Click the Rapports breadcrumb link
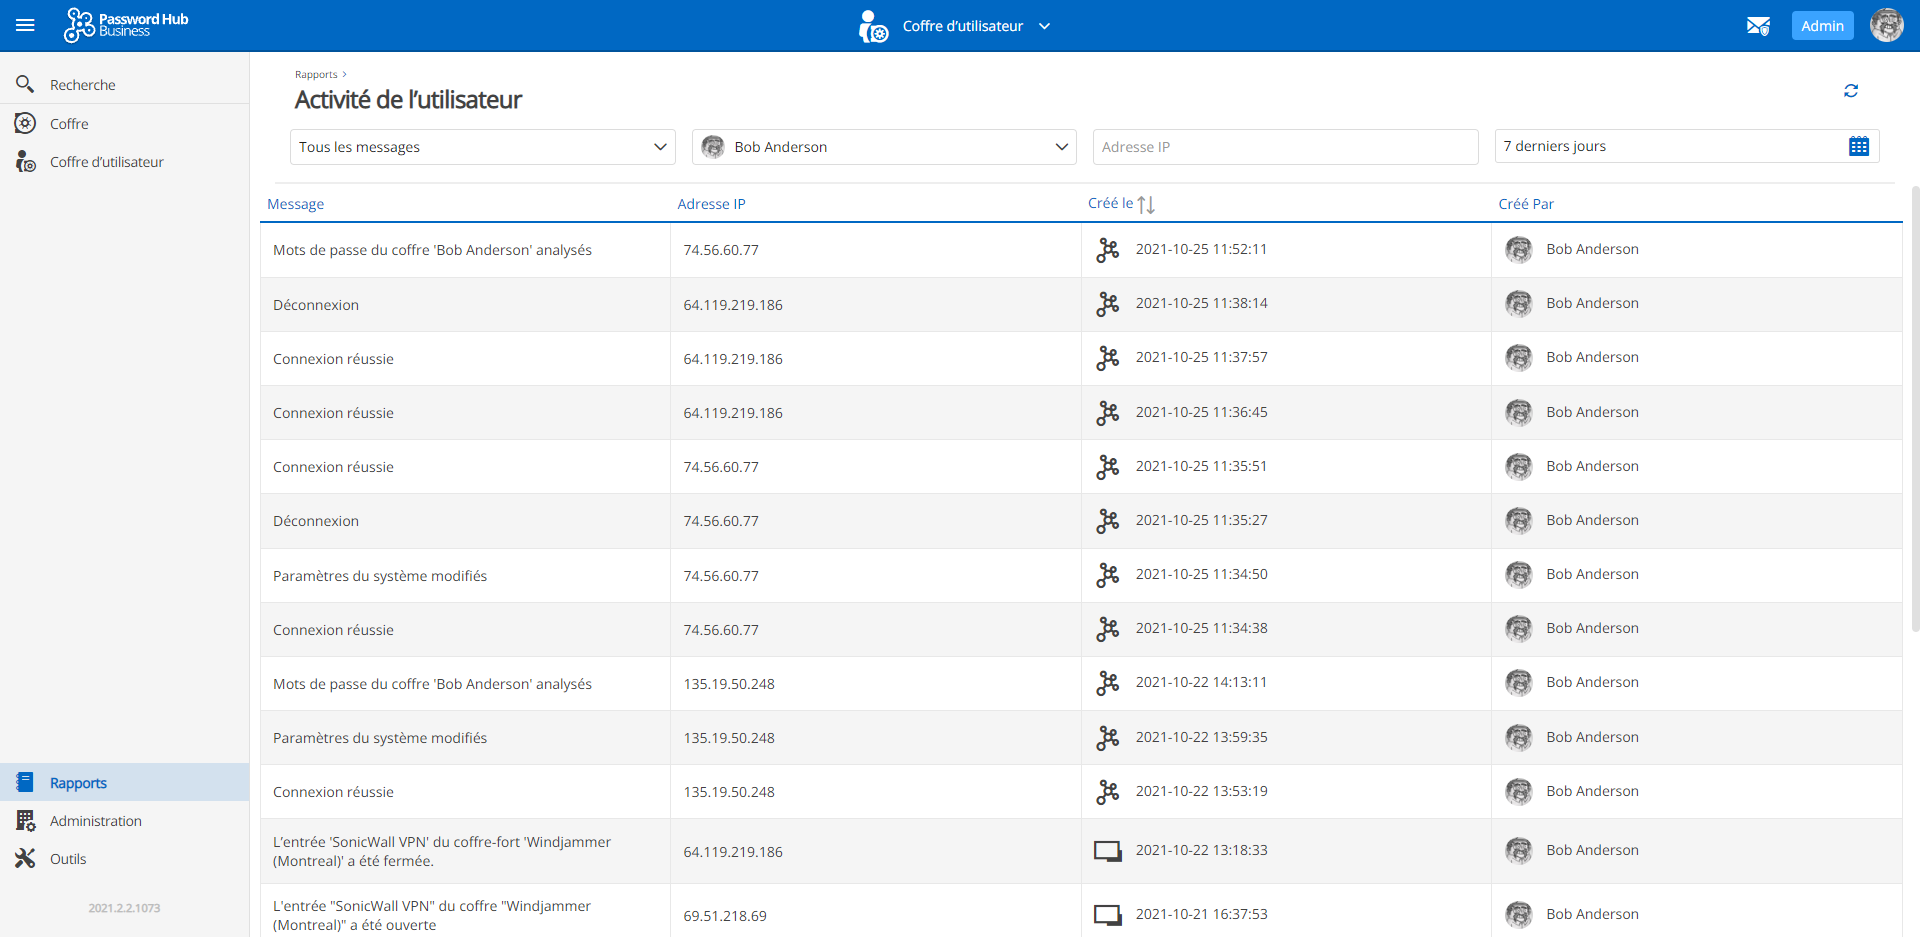Image resolution: width=1920 pixels, height=937 pixels. point(316,75)
